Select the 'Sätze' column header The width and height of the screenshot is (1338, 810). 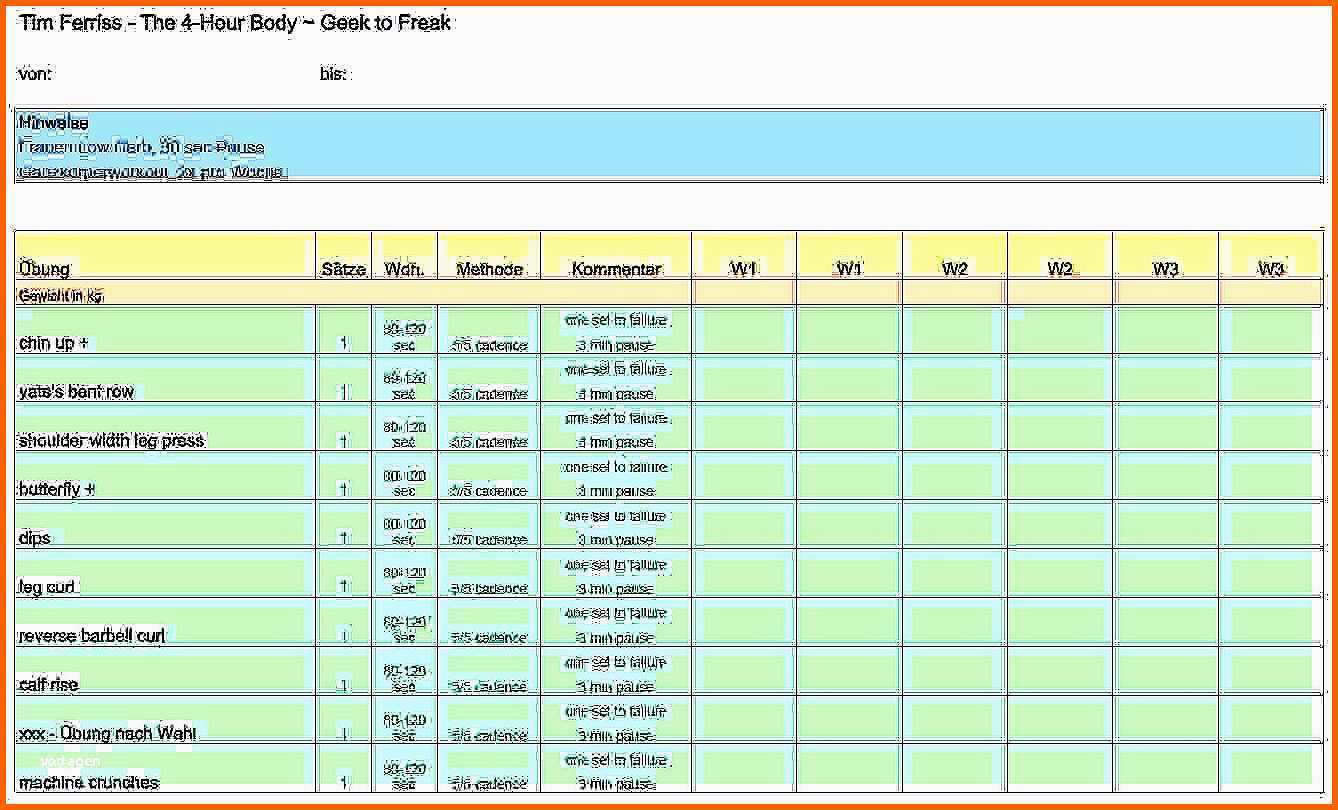coord(344,256)
